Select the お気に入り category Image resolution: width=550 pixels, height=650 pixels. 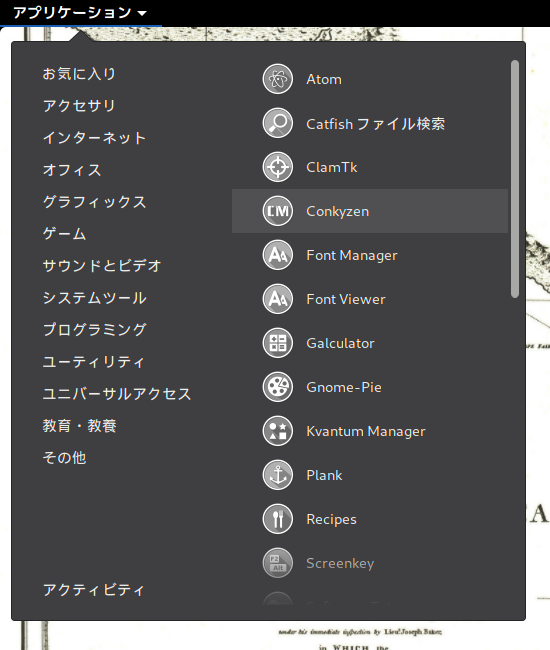coord(79,74)
